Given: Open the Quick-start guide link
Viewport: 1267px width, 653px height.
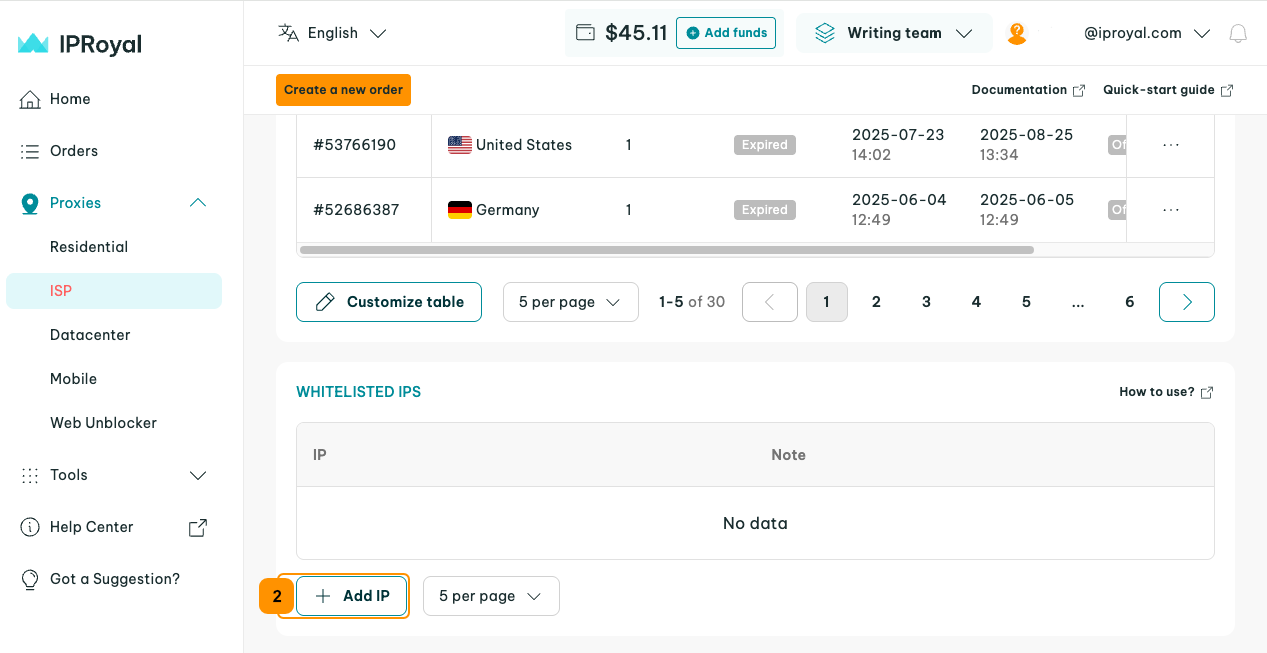Looking at the screenshot, I should pyautogui.click(x=1167, y=90).
